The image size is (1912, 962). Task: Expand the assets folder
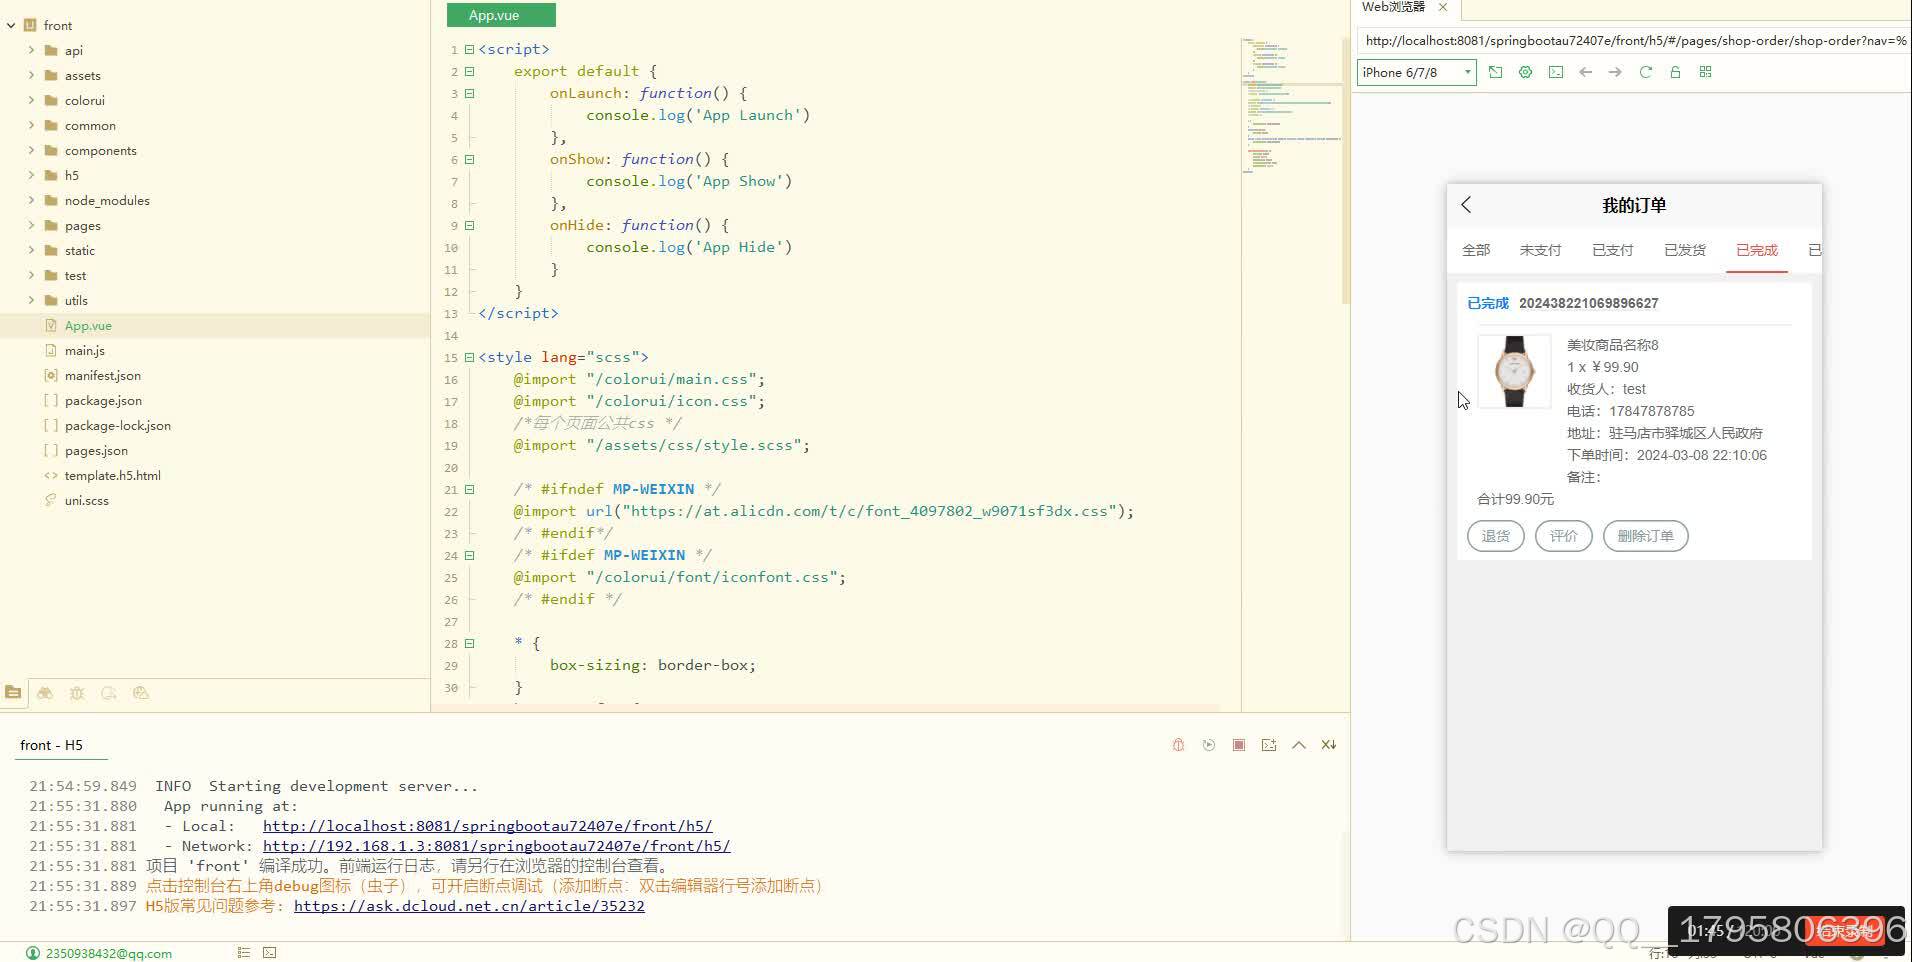coord(31,75)
